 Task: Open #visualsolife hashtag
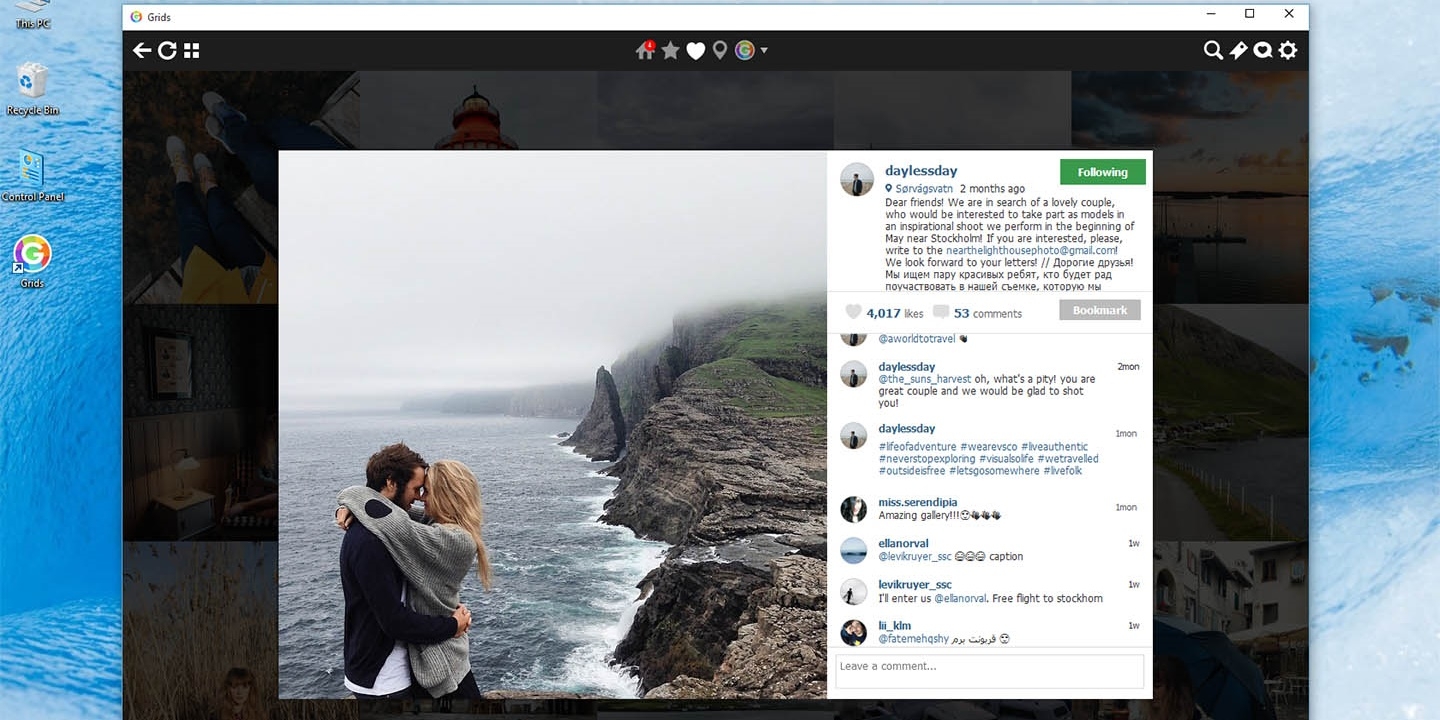tap(1006, 459)
